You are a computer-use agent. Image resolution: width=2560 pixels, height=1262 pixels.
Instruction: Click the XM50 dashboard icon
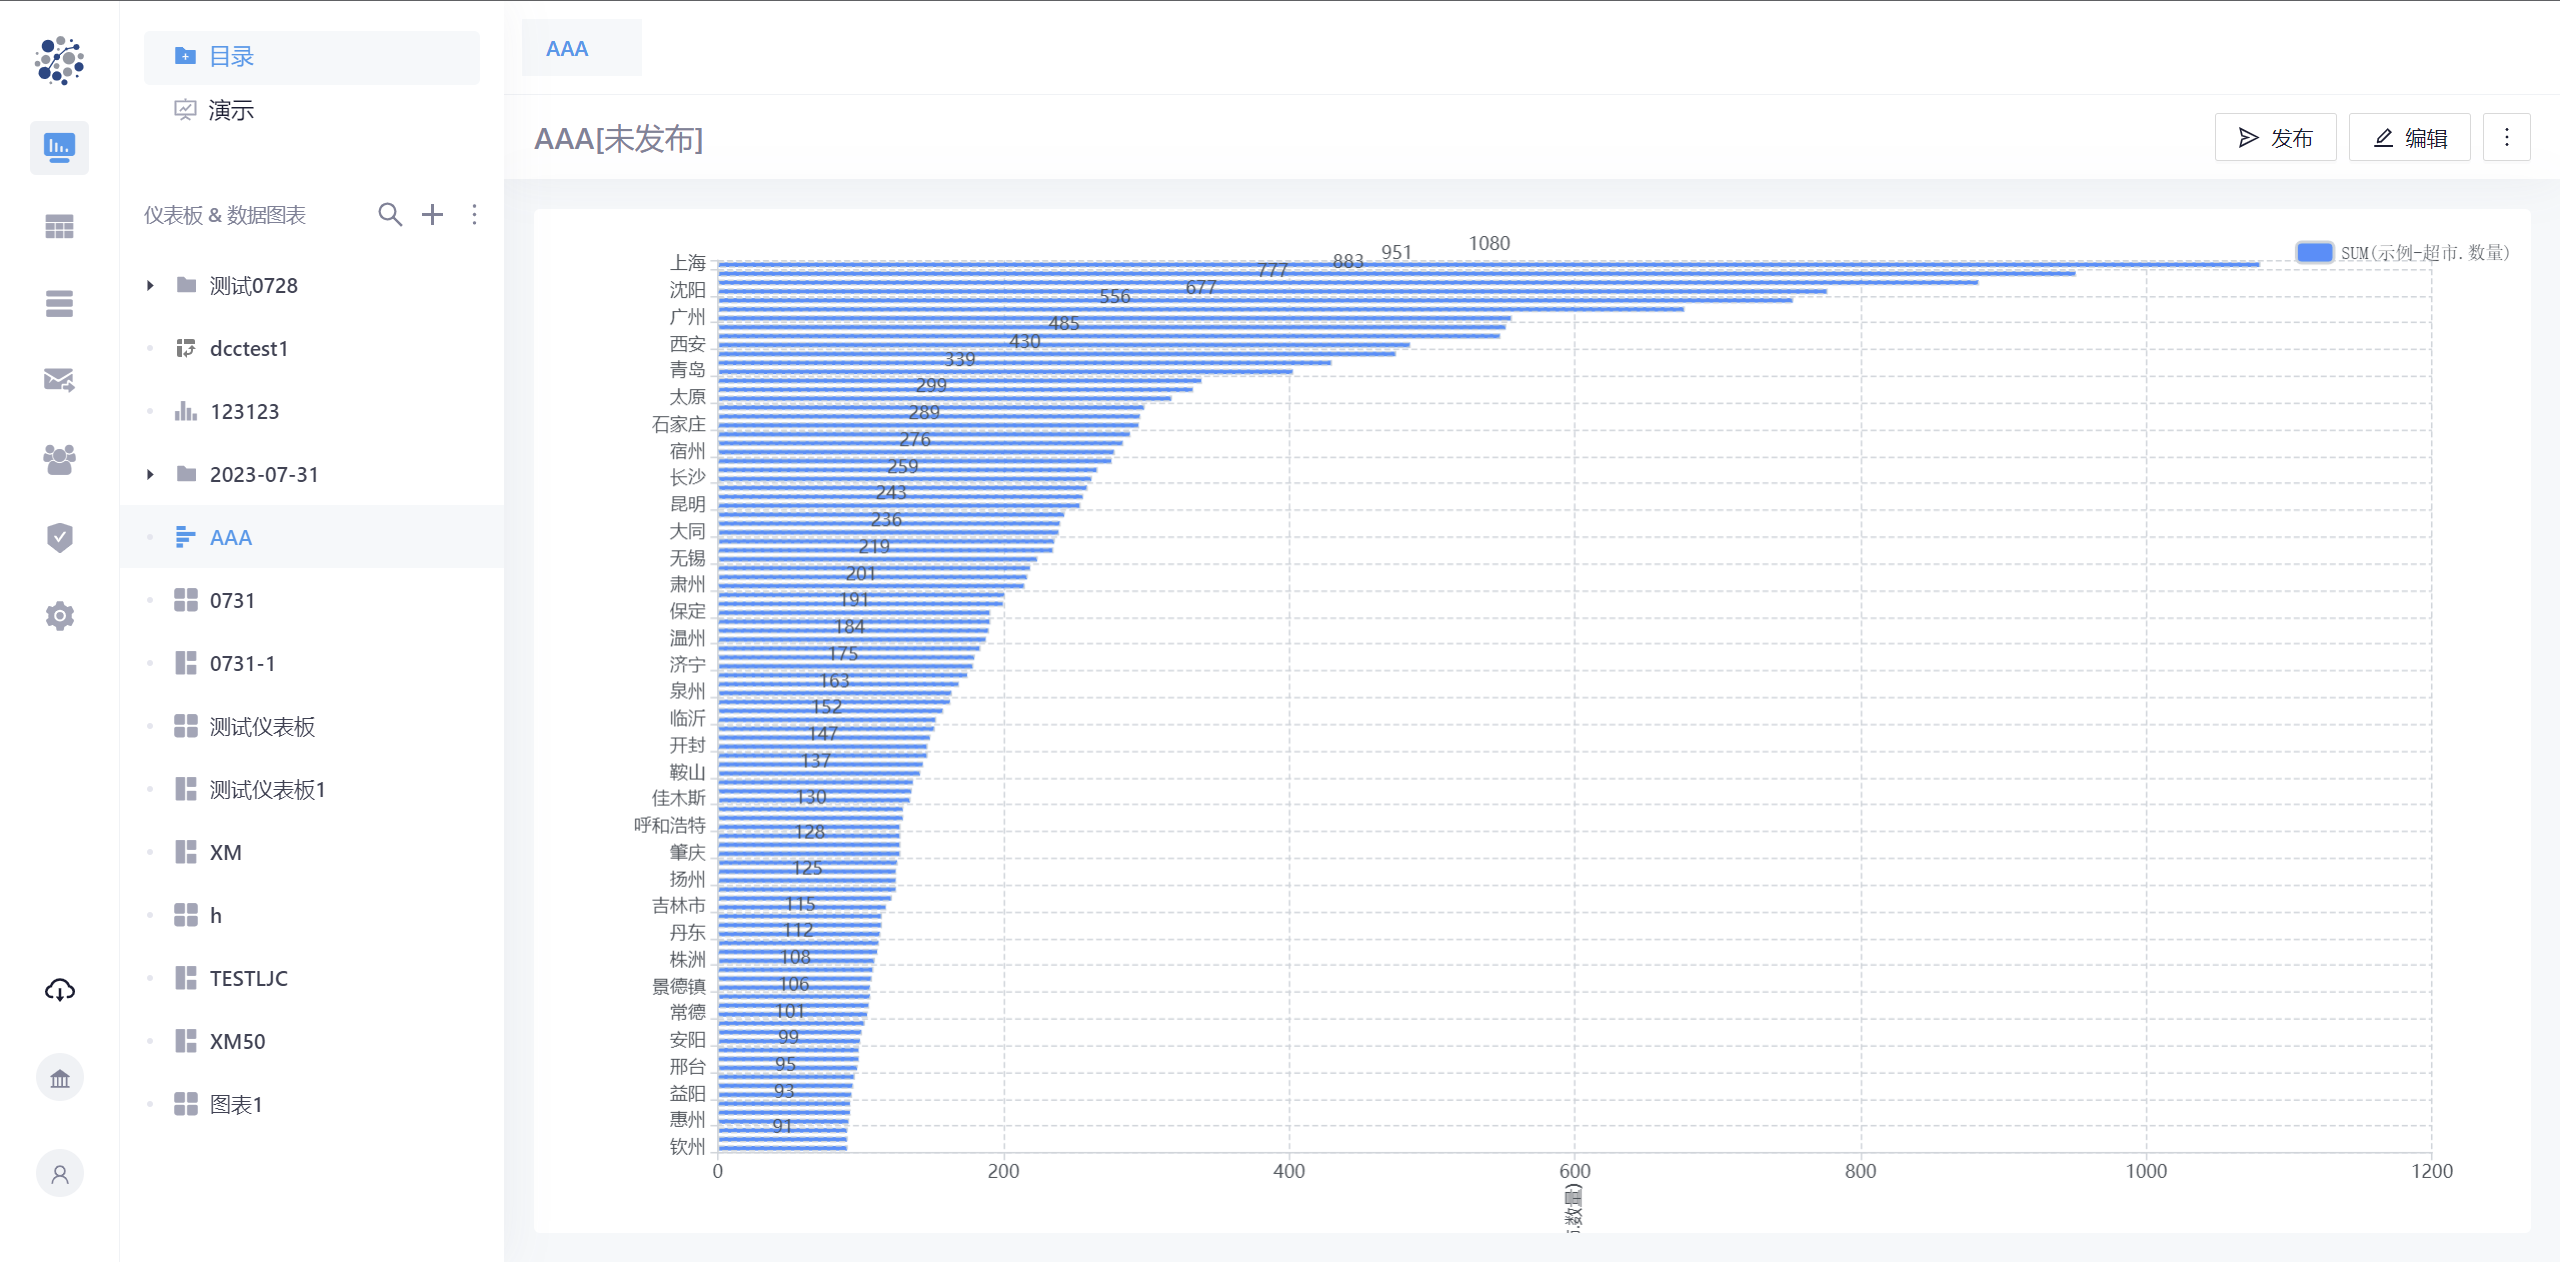(186, 1041)
